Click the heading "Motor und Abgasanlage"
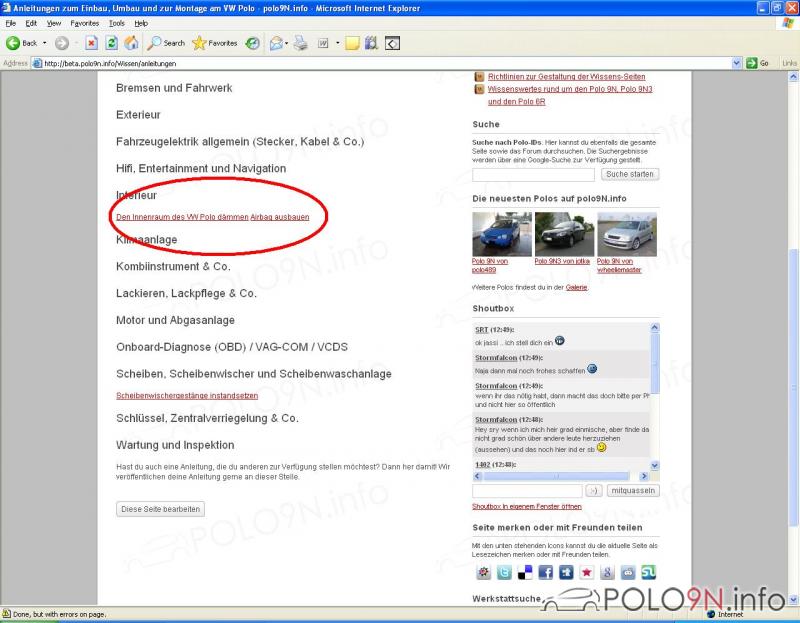Screen dimensions: 800x623 pyautogui.click(x=176, y=320)
